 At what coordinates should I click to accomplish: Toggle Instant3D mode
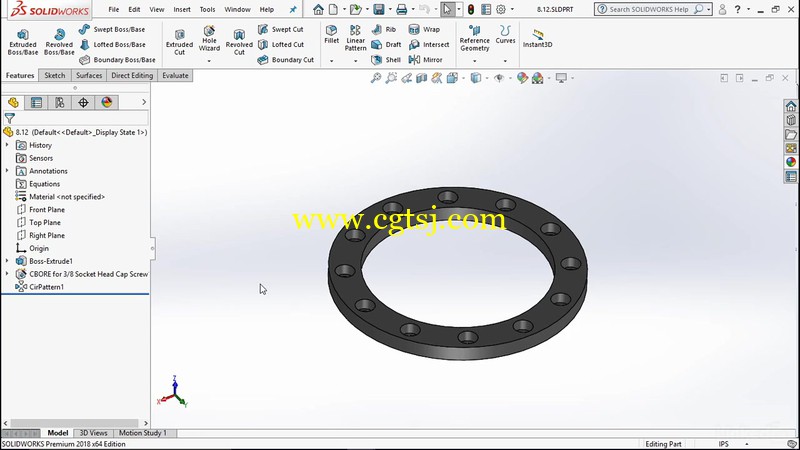point(537,38)
